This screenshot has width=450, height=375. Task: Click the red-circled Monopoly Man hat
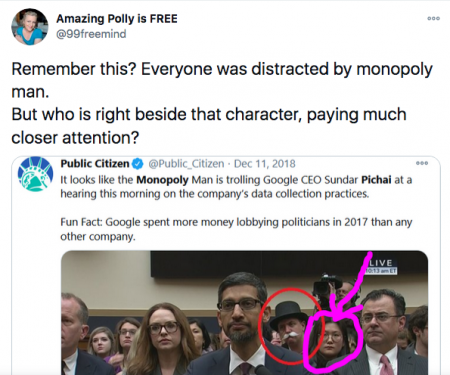[288, 311]
